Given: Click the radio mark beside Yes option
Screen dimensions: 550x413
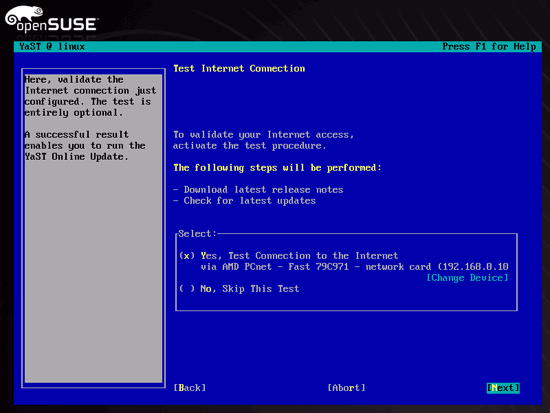Looking at the screenshot, I should coord(187,255).
